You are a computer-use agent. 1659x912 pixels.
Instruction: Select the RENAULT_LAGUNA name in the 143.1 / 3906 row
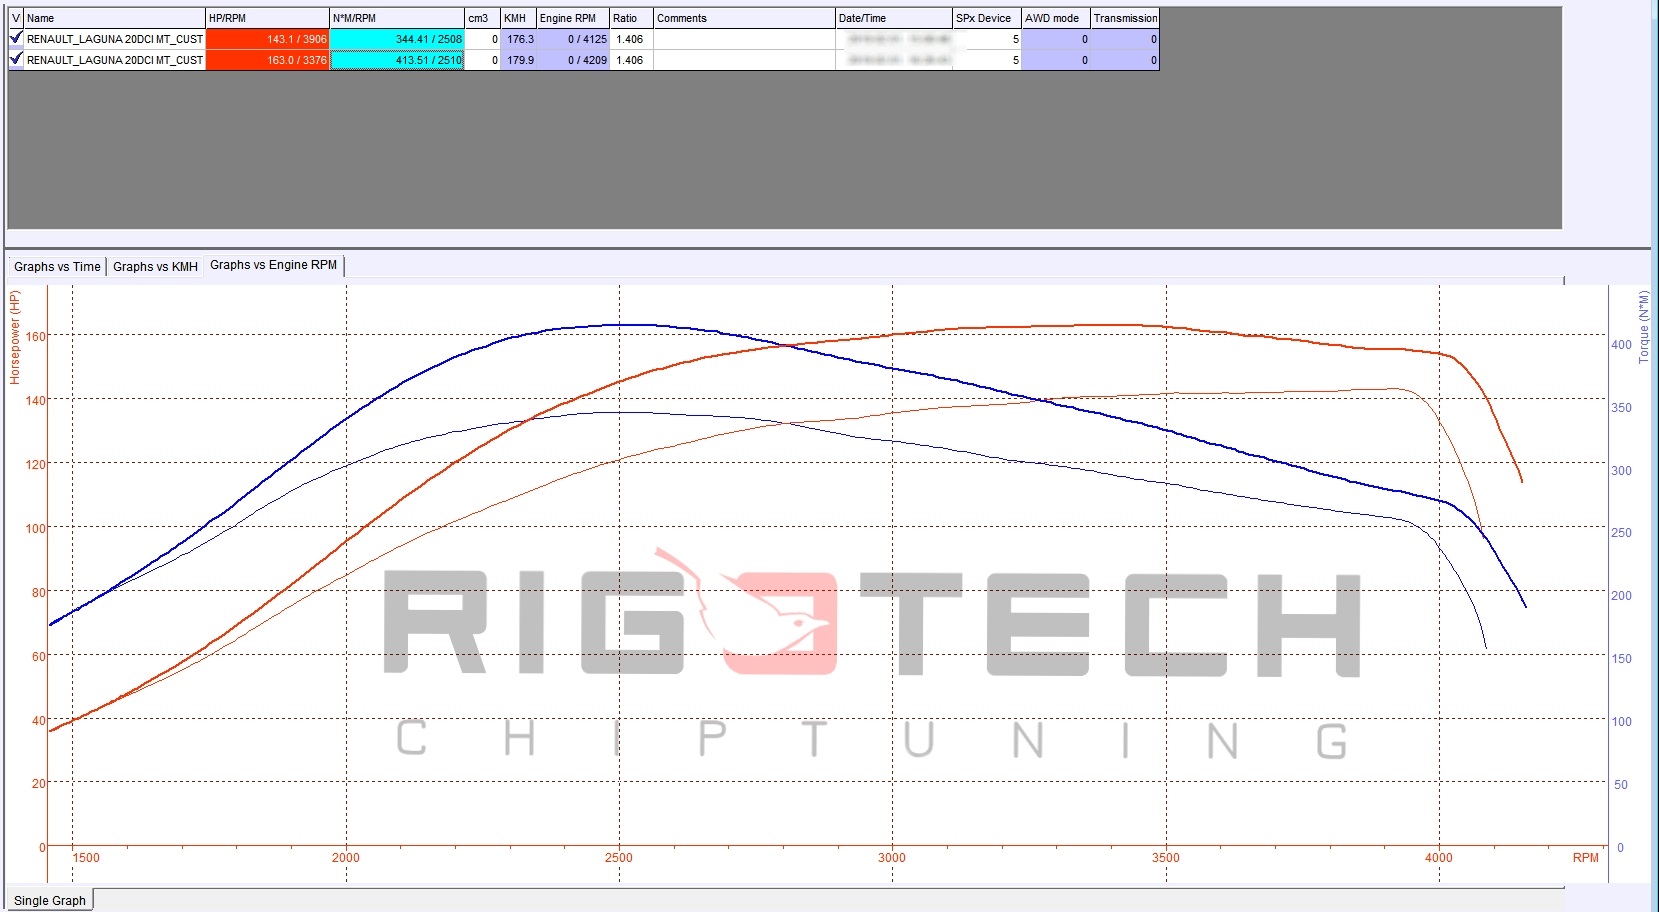click(115, 39)
